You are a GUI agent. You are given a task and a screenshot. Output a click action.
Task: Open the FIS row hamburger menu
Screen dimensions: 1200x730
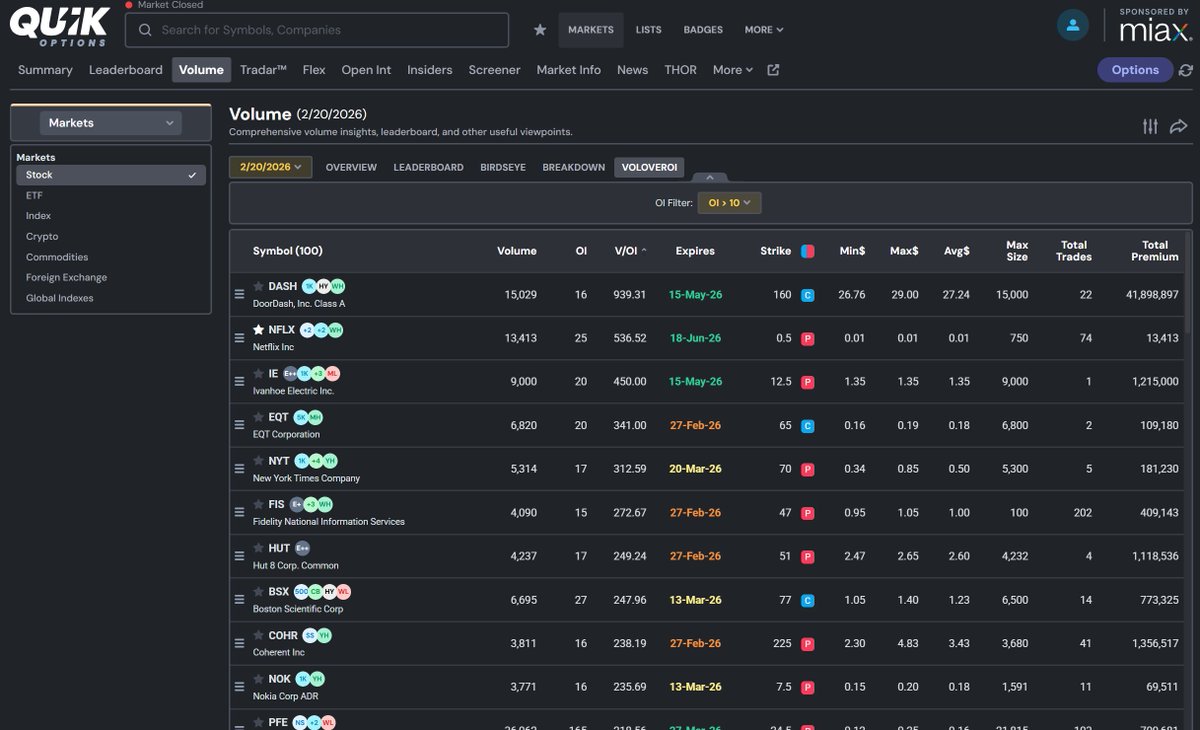[x=239, y=512]
